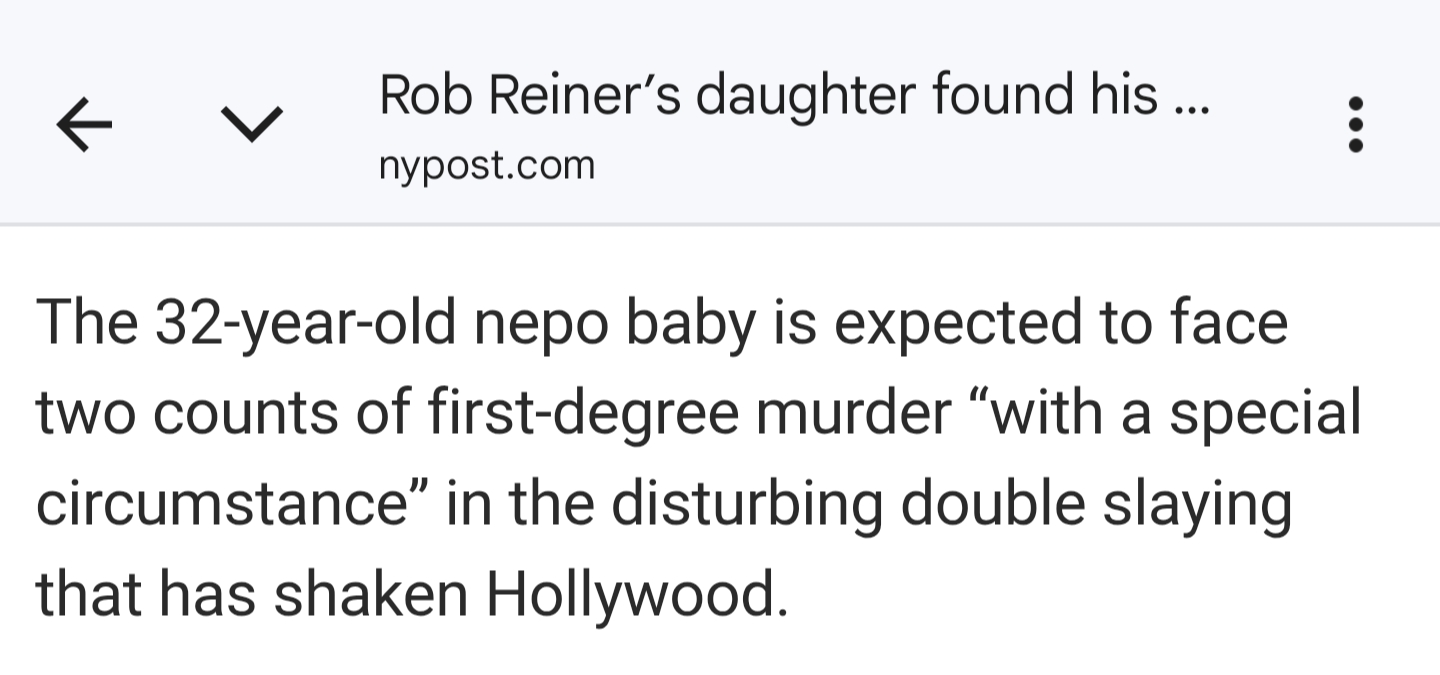Click the word "Hollywood" in the article
This screenshot has height=675, width=1440.
coord(630,594)
